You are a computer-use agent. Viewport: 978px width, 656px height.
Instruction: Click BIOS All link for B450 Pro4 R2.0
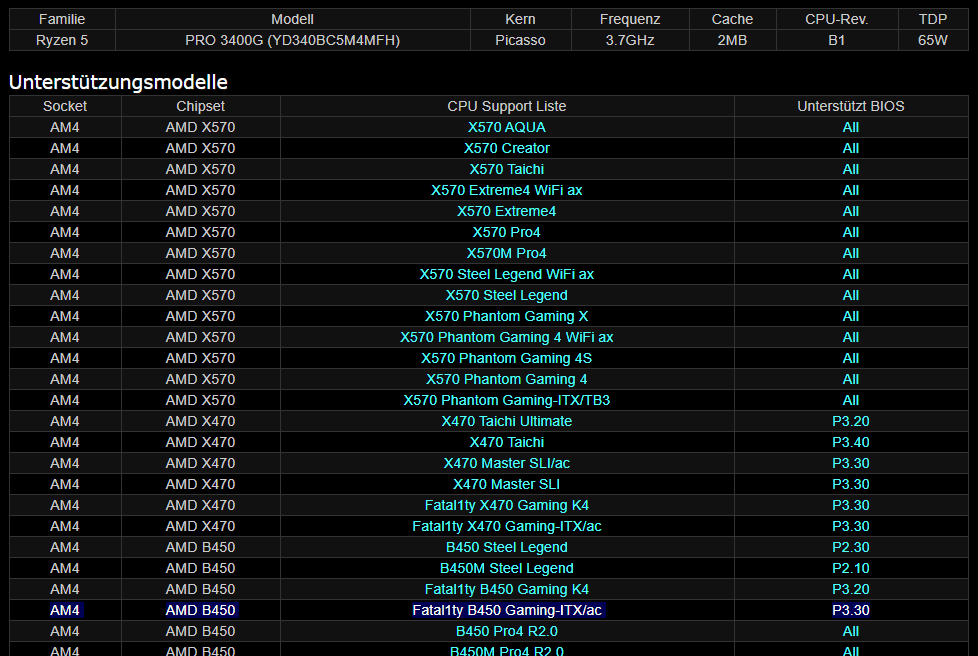[851, 631]
